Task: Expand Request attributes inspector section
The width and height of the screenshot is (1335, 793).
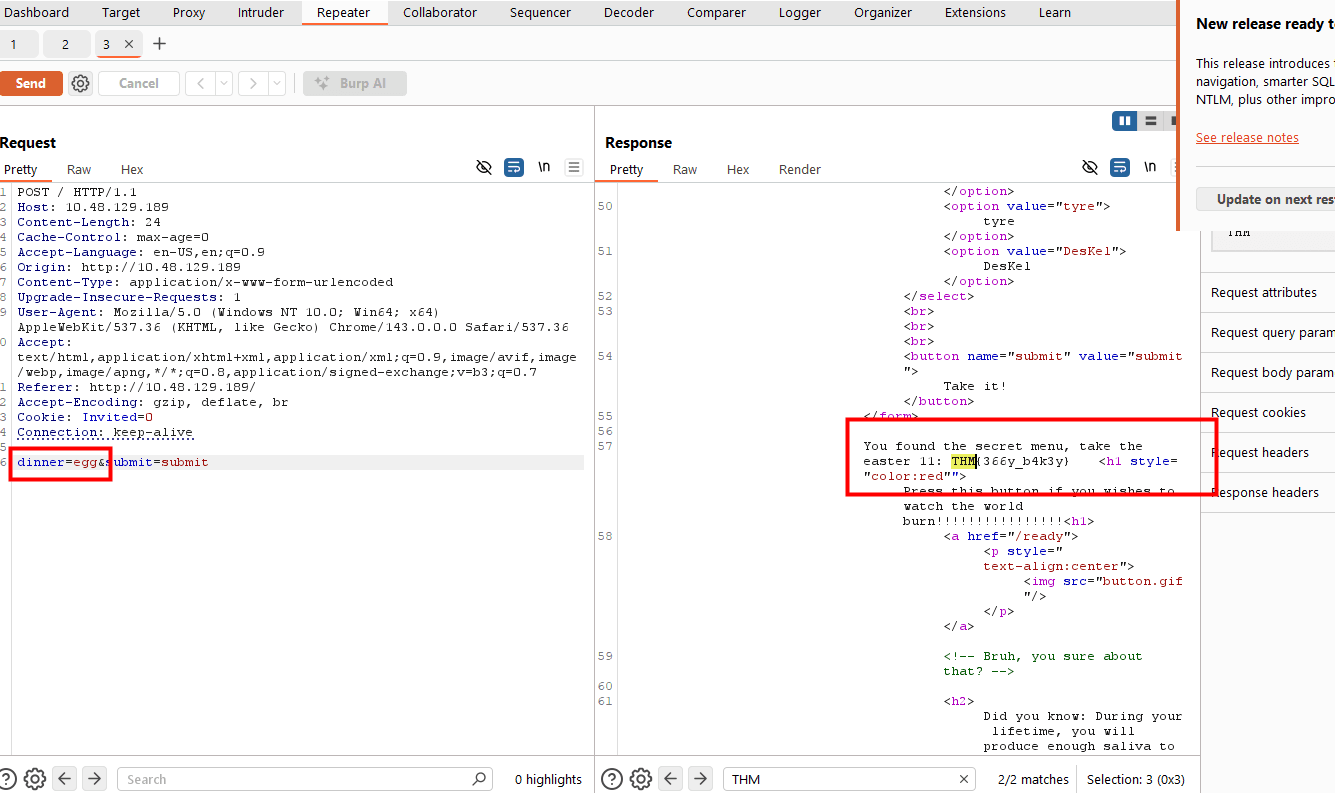Action: (x=1263, y=293)
